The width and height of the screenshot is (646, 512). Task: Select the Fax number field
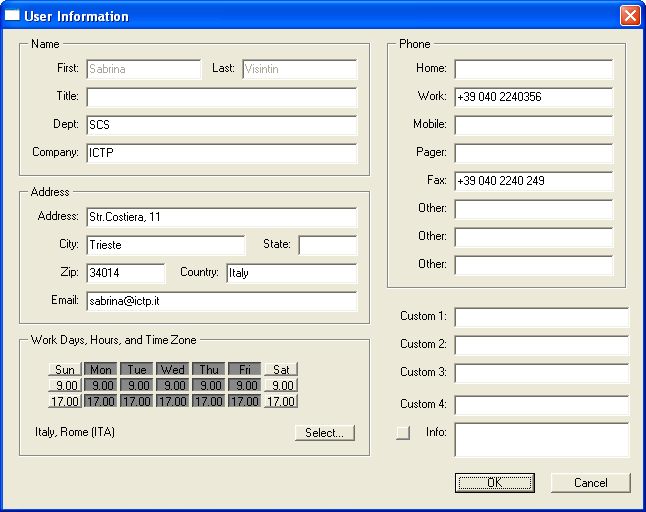[533, 182]
